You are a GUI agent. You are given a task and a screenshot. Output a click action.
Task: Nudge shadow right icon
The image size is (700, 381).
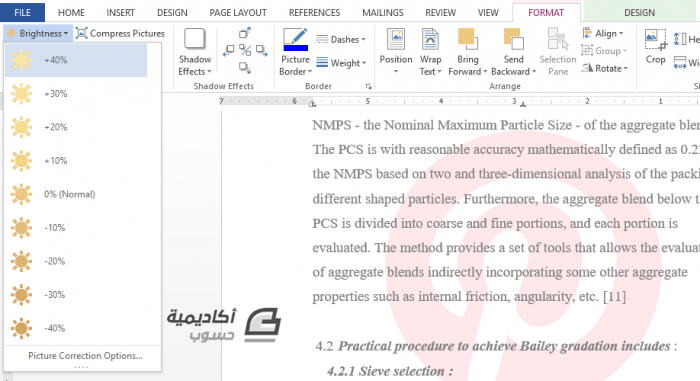pos(262,50)
